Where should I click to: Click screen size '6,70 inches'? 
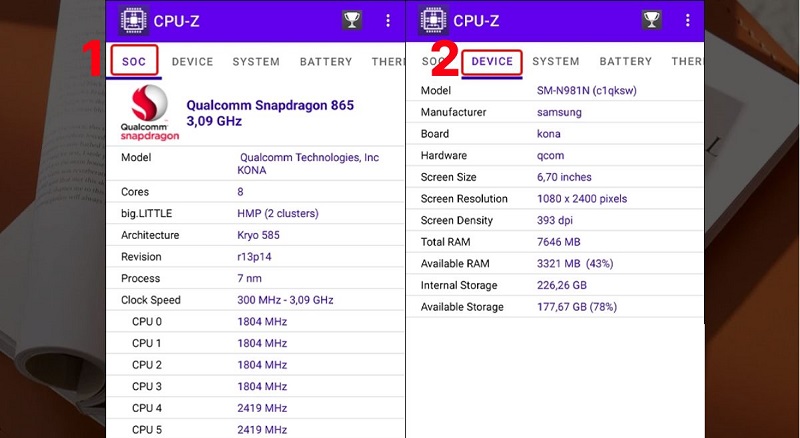click(564, 177)
